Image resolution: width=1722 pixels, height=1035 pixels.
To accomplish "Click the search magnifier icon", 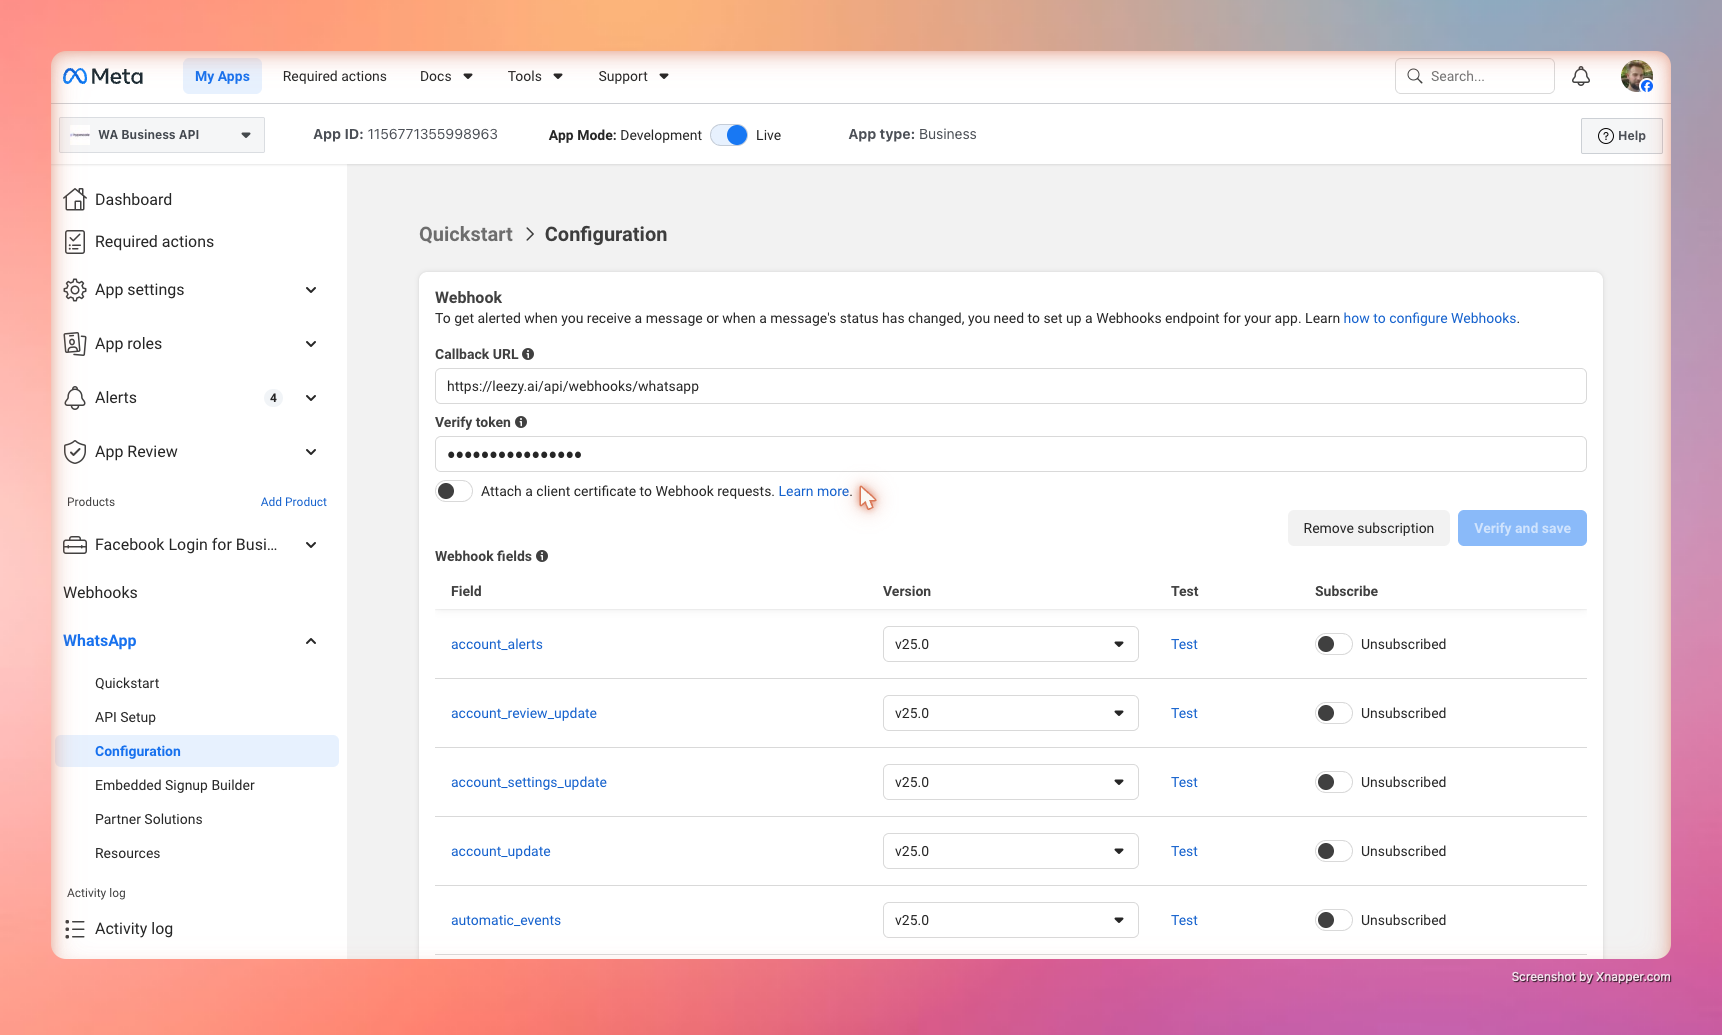I will click(x=1415, y=76).
